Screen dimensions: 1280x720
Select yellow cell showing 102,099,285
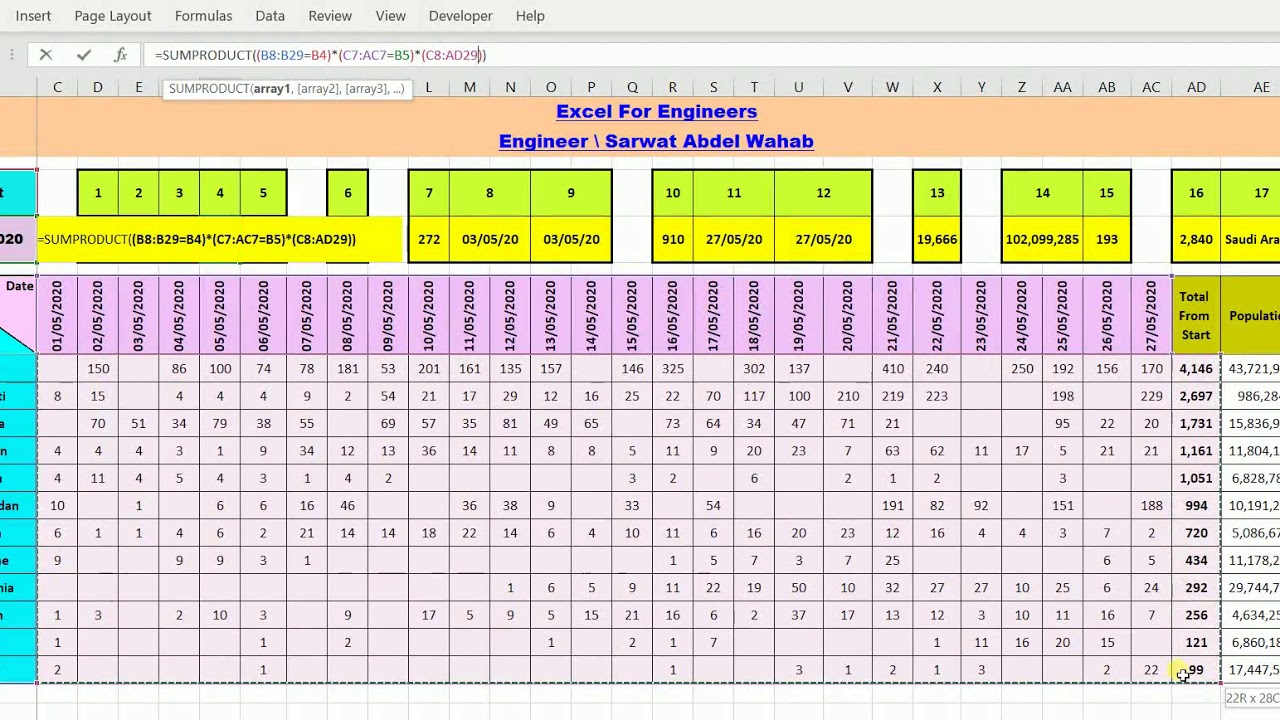click(1042, 240)
